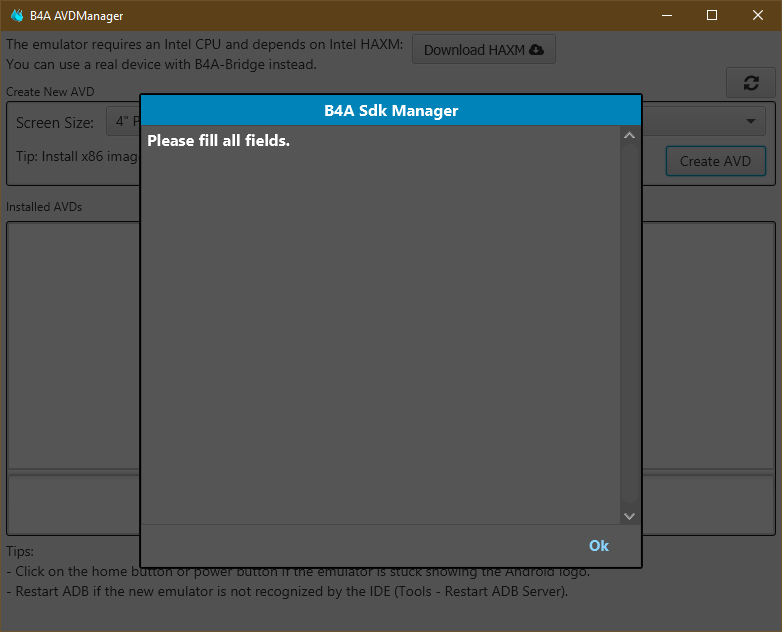Screen dimensions: 782x632
Task: Click the dialog scrollbar up arrow
Action: tap(629, 135)
